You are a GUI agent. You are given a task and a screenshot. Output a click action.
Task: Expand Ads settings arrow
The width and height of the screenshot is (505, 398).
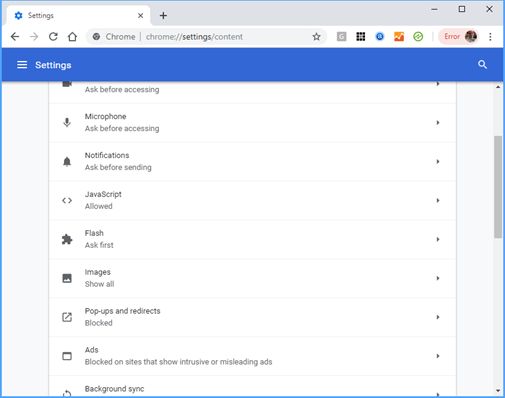coord(438,356)
